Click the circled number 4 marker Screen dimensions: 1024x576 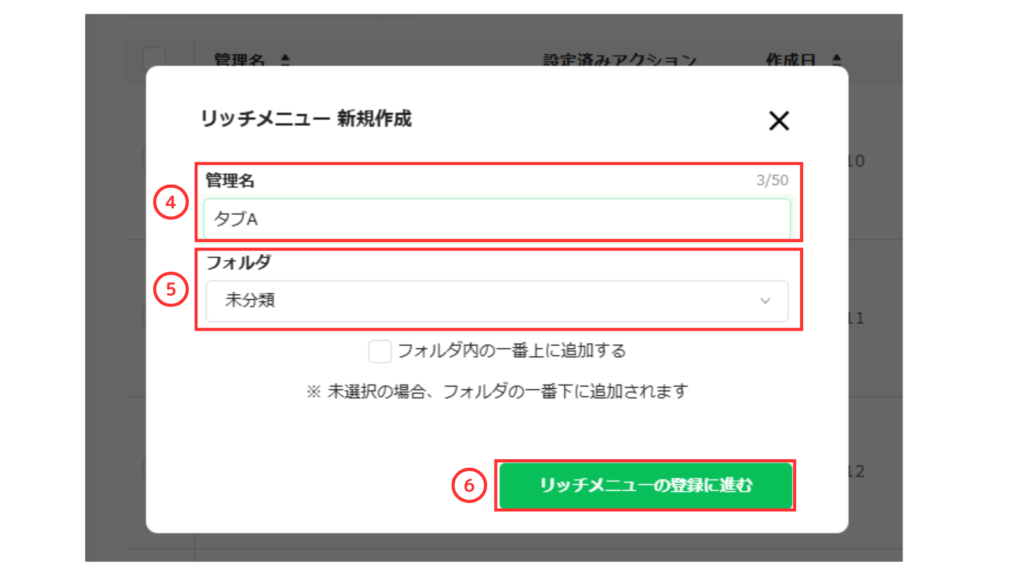click(x=171, y=202)
